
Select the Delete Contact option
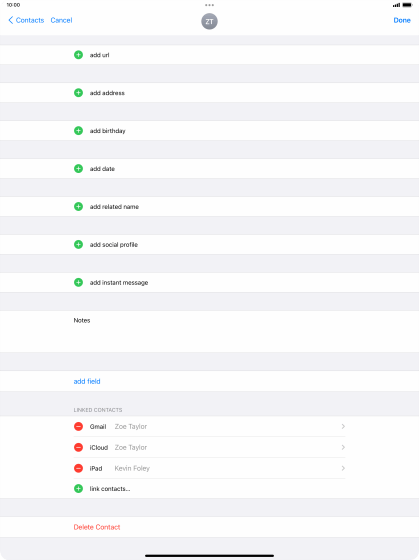[97, 527]
